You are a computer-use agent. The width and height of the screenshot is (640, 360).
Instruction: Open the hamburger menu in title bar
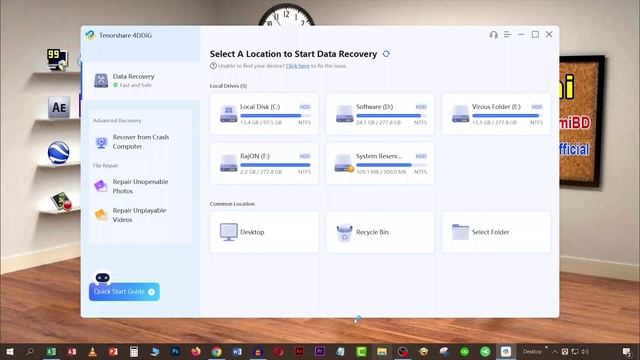(x=507, y=35)
